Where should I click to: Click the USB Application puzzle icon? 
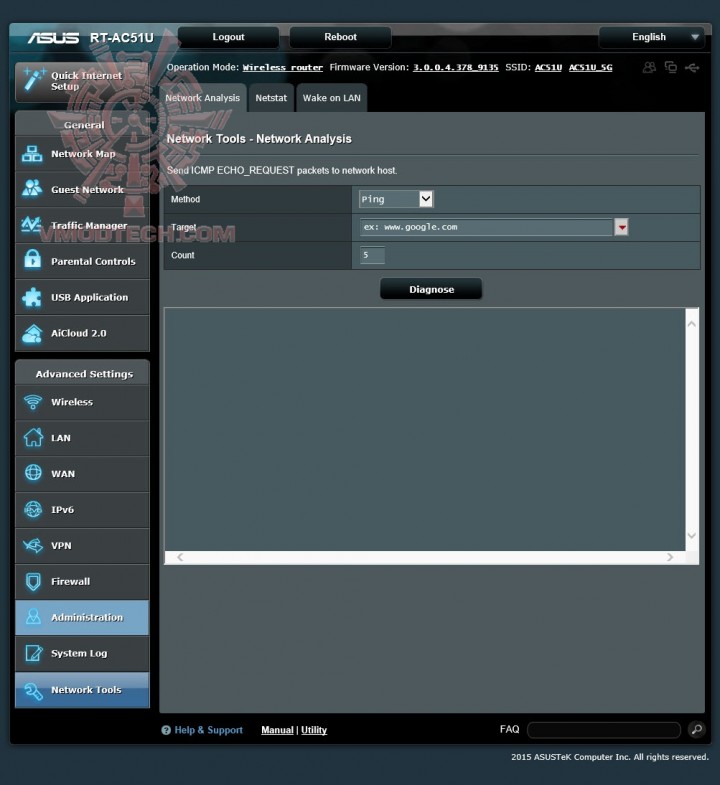(x=32, y=297)
